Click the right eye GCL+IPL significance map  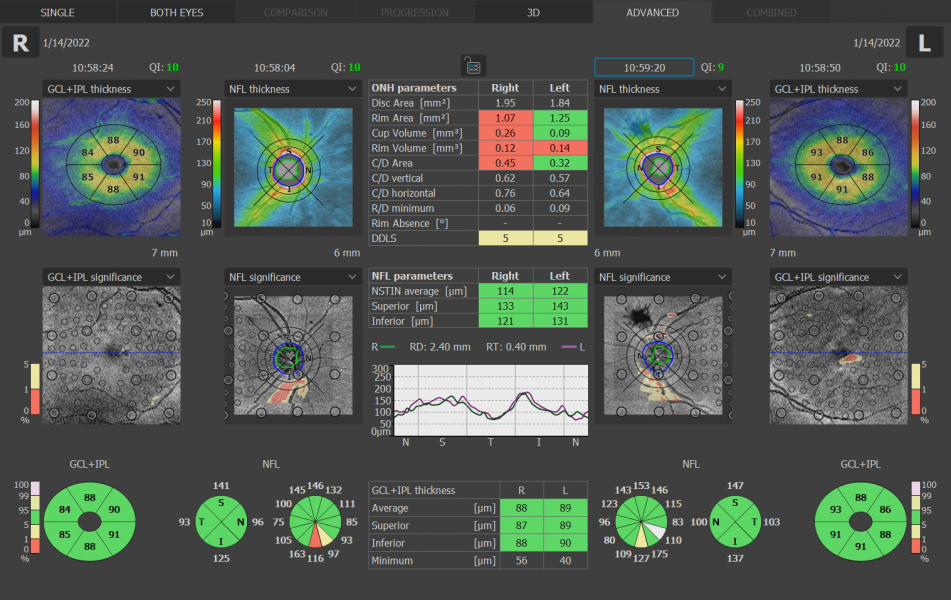pos(112,355)
